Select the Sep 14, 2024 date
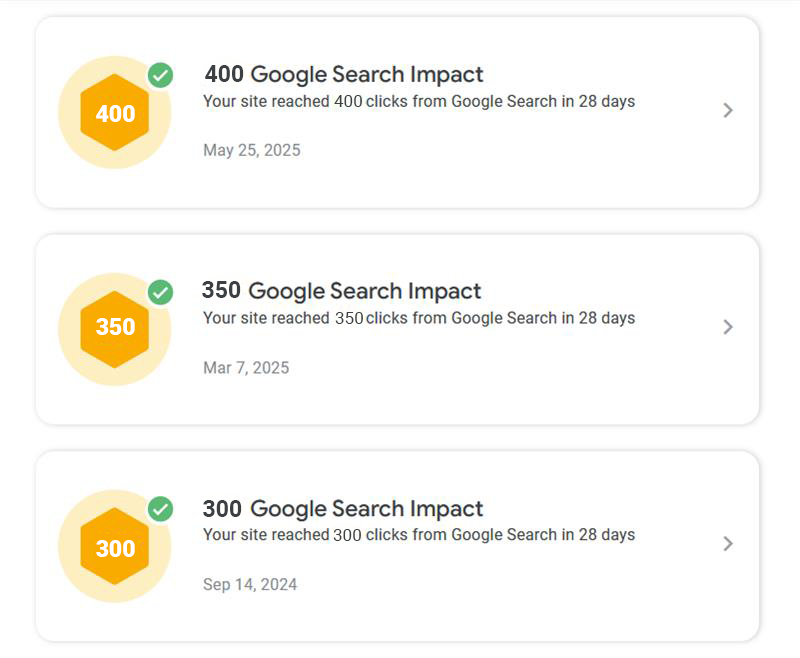Screen dimensions: 800x658 (x=250, y=584)
